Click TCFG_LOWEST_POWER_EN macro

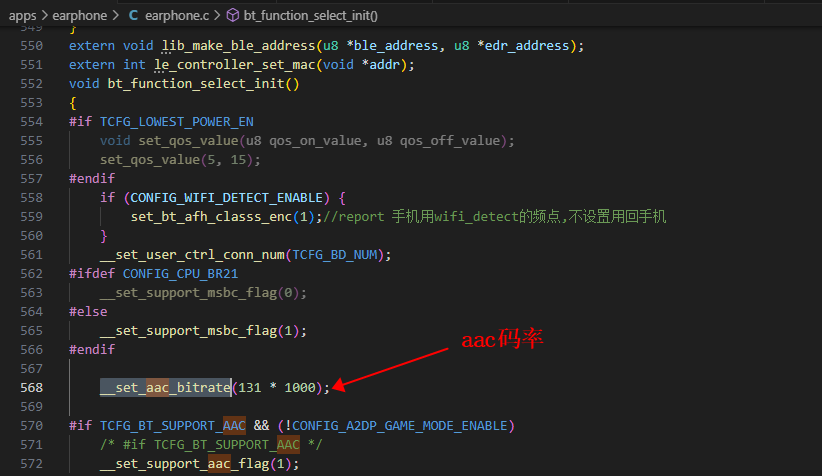[x=177, y=122]
